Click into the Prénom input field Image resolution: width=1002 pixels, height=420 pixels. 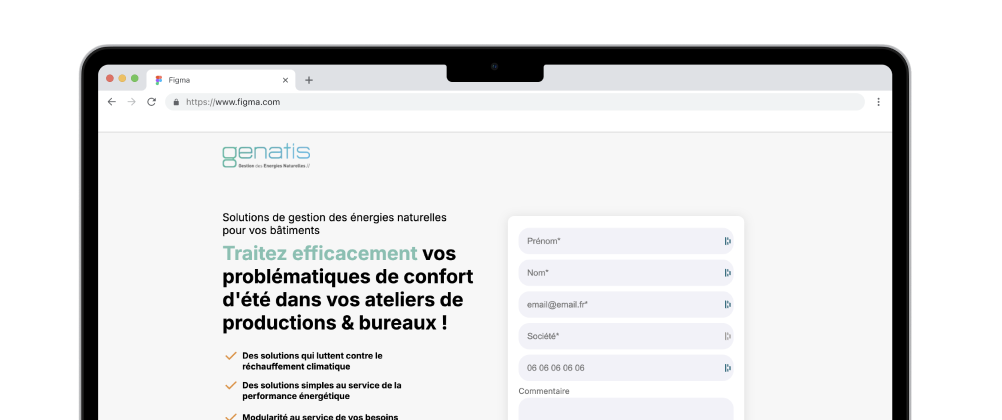tap(615, 241)
